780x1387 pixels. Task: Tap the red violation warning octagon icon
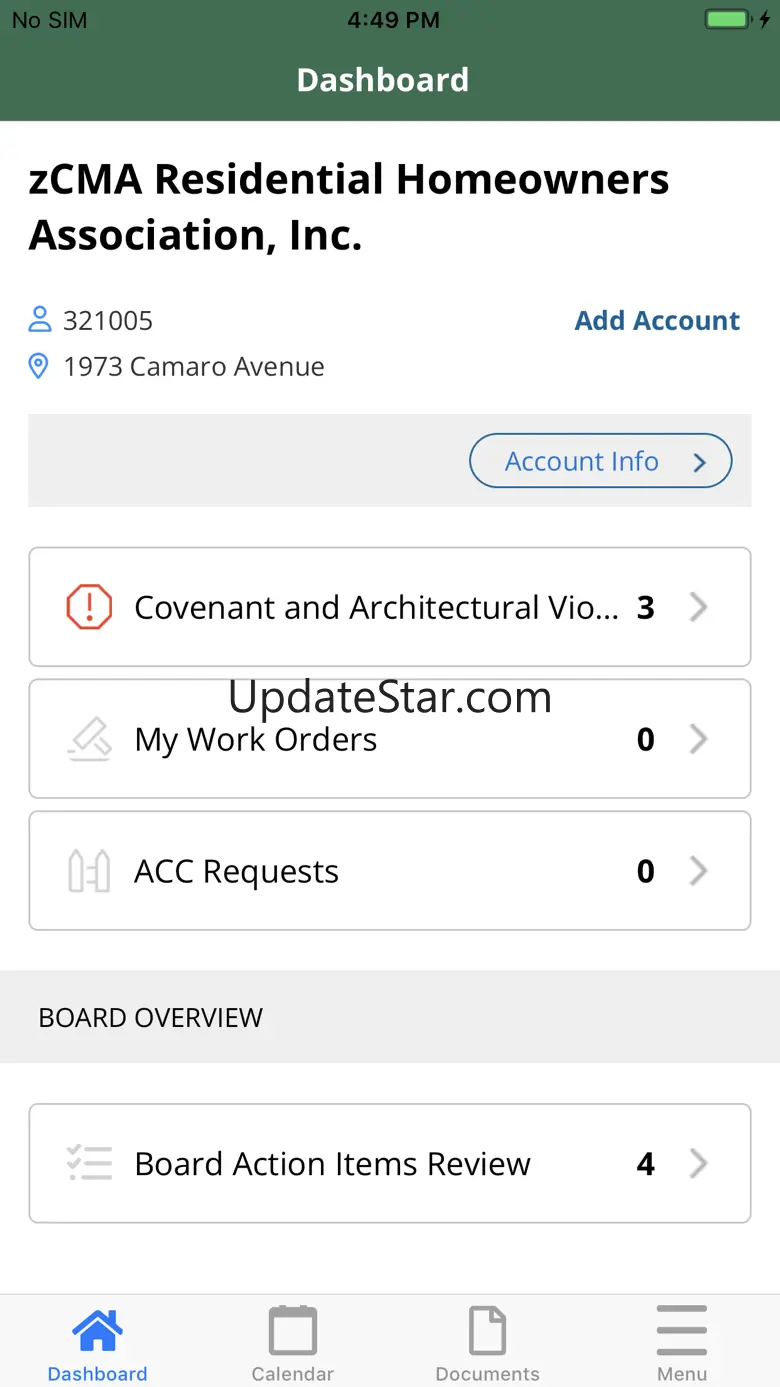pyautogui.click(x=89, y=607)
